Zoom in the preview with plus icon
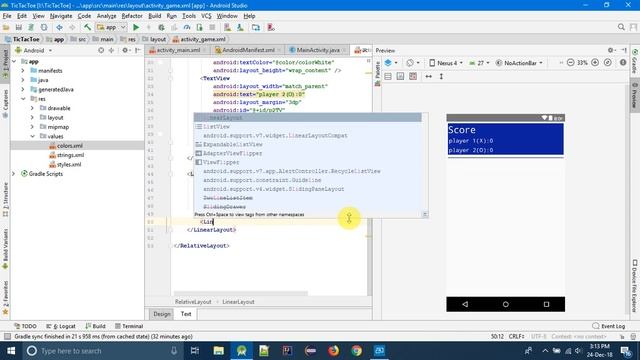Viewport: 640px width, 360px height. coord(595,63)
